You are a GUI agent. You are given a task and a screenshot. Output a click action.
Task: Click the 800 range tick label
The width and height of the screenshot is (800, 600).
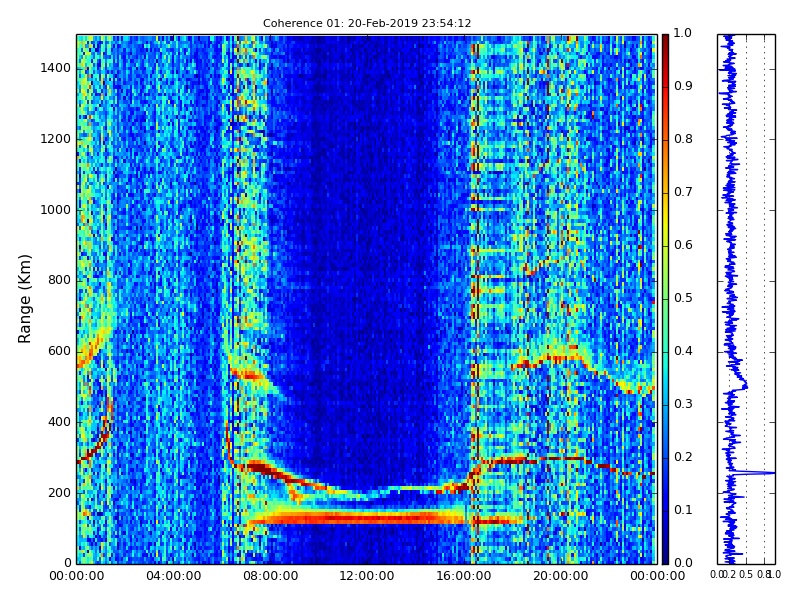59,281
